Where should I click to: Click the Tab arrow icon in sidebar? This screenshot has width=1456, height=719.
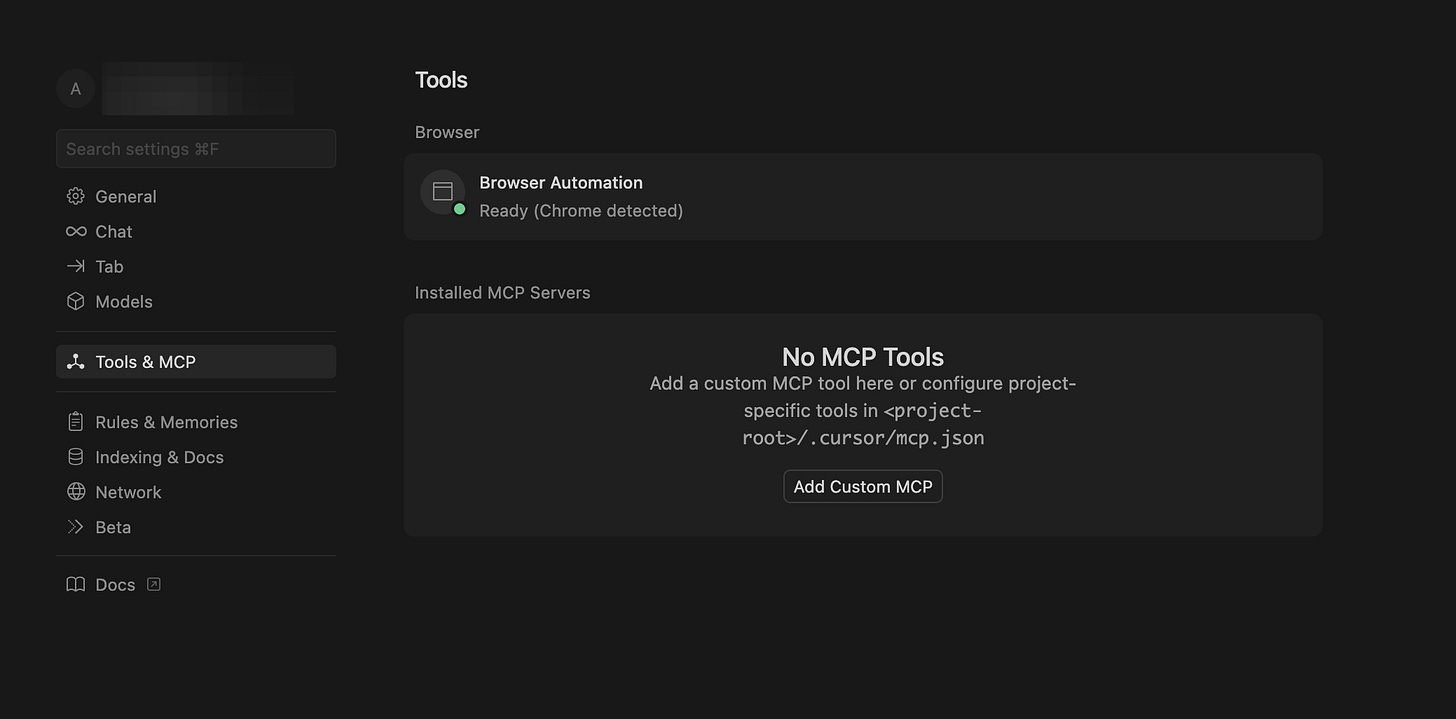(75, 266)
